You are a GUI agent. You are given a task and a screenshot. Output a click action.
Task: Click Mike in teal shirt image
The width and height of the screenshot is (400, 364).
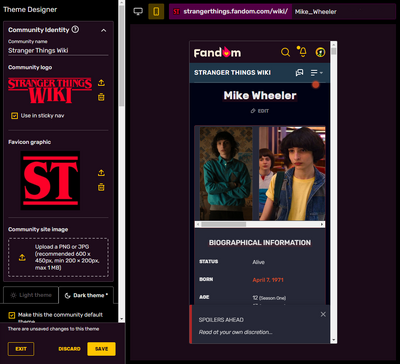coord(226,173)
